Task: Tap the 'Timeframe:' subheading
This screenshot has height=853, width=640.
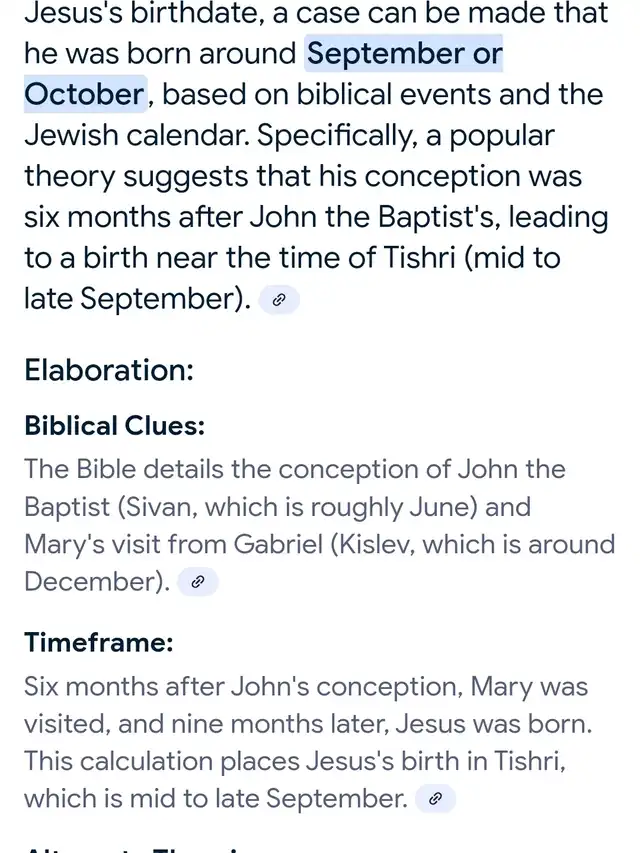Action: (x=99, y=642)
